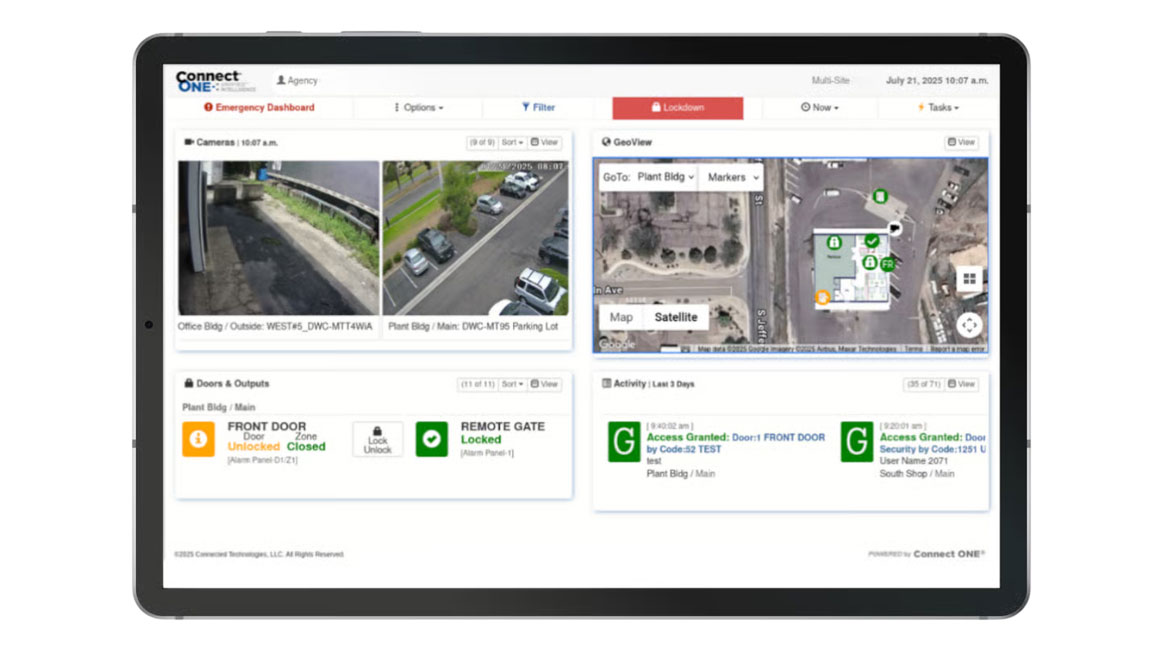Open the Now time range dropdown
This screenshot has height=658, width=1170.
tap(820, 107)
